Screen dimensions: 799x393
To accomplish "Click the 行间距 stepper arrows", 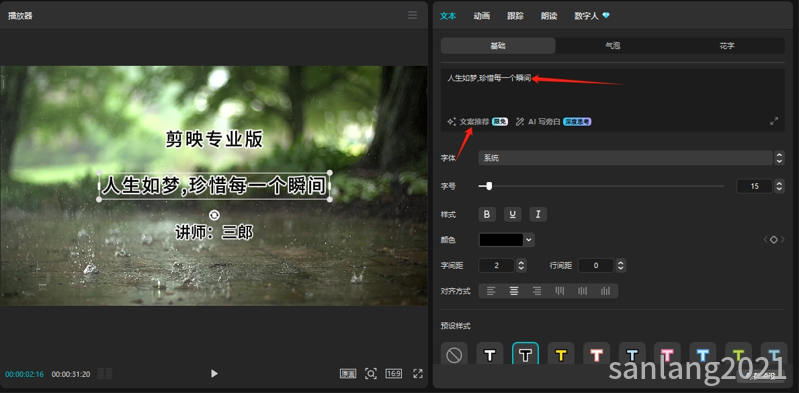I will [620, 265].
